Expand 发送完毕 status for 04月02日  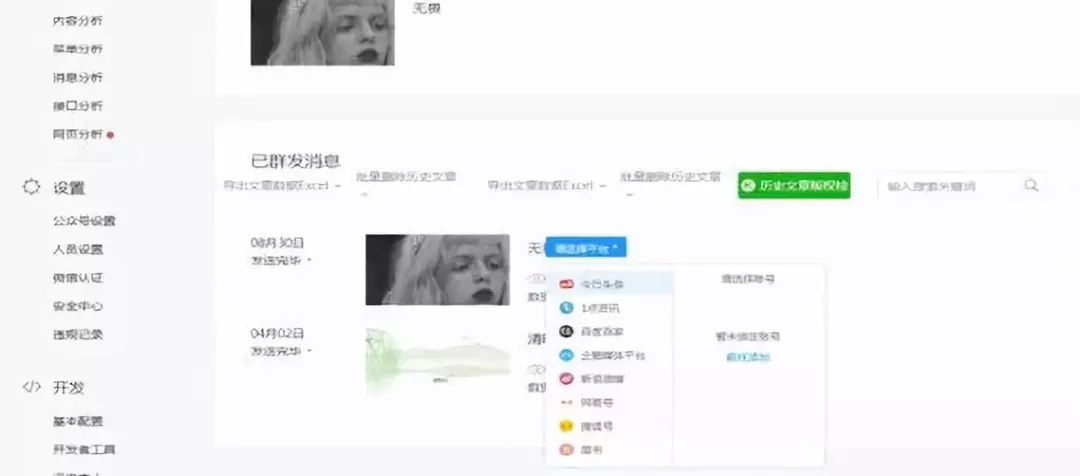click(x=281, y=351)
